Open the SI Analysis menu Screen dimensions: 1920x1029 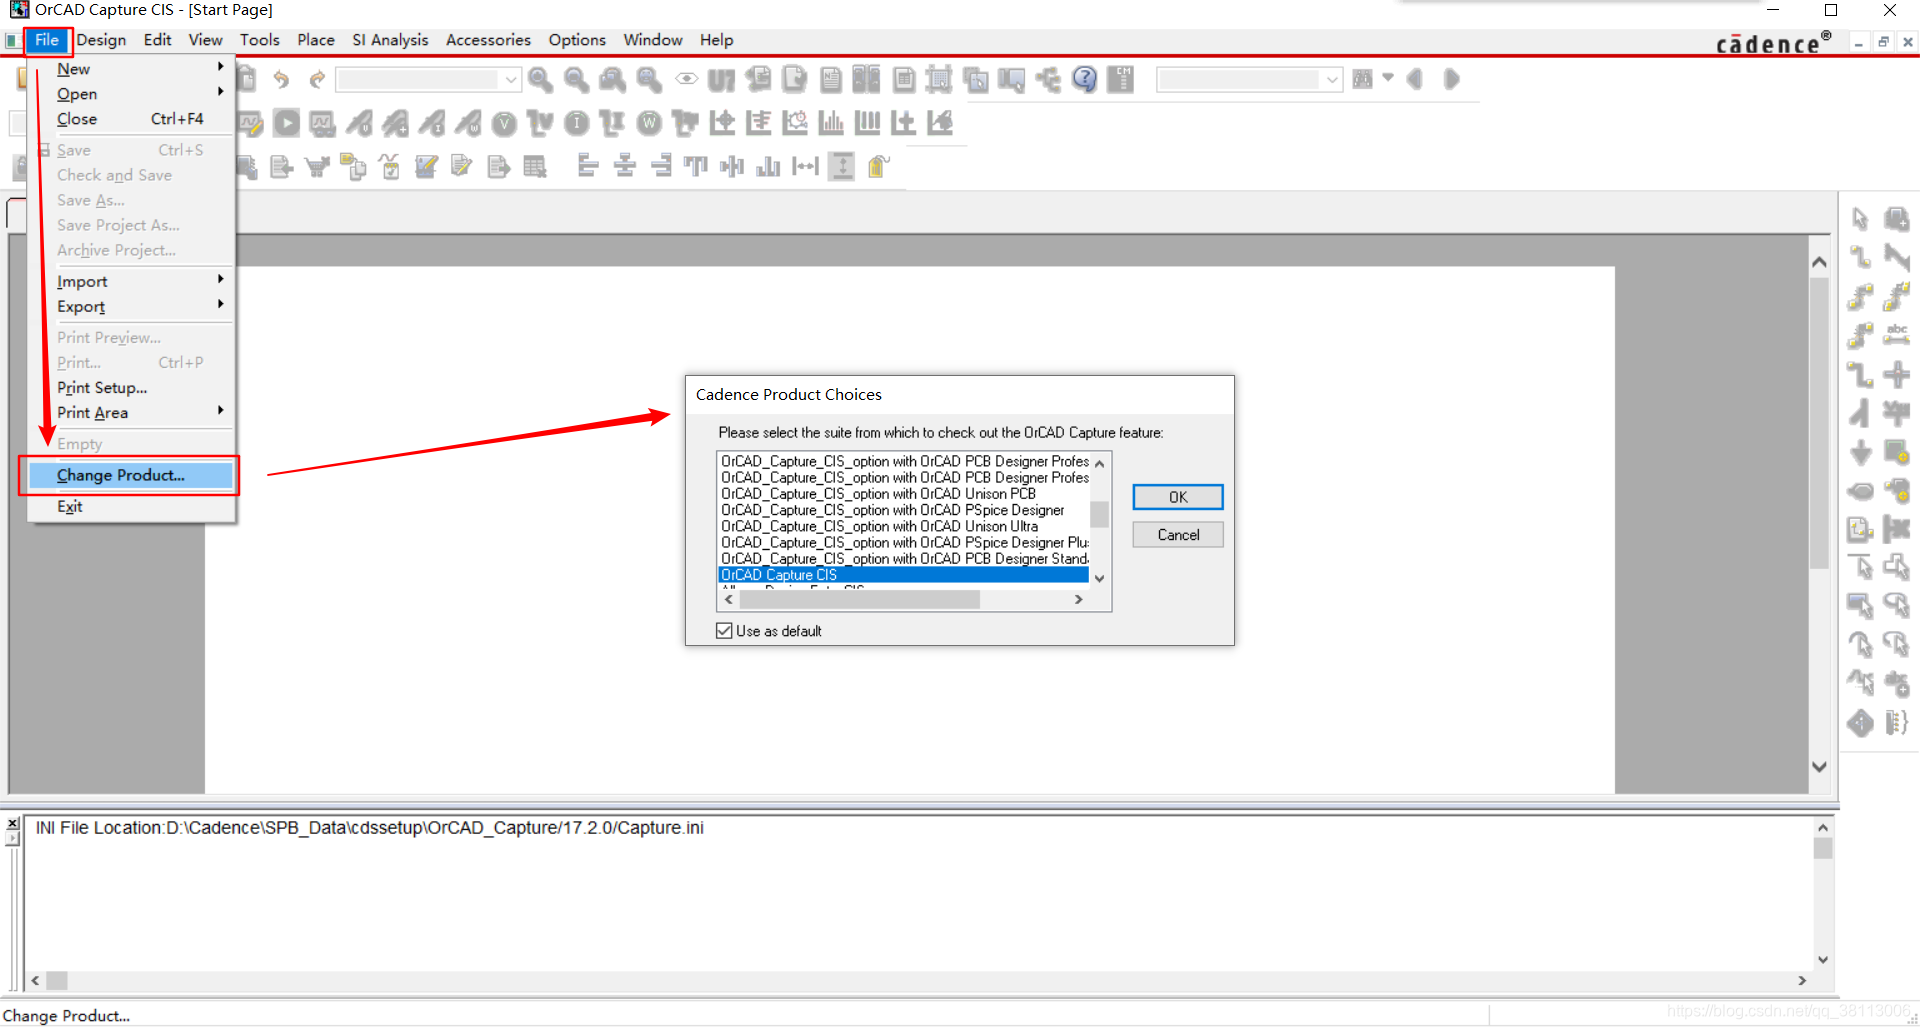[x=390, y=40]
